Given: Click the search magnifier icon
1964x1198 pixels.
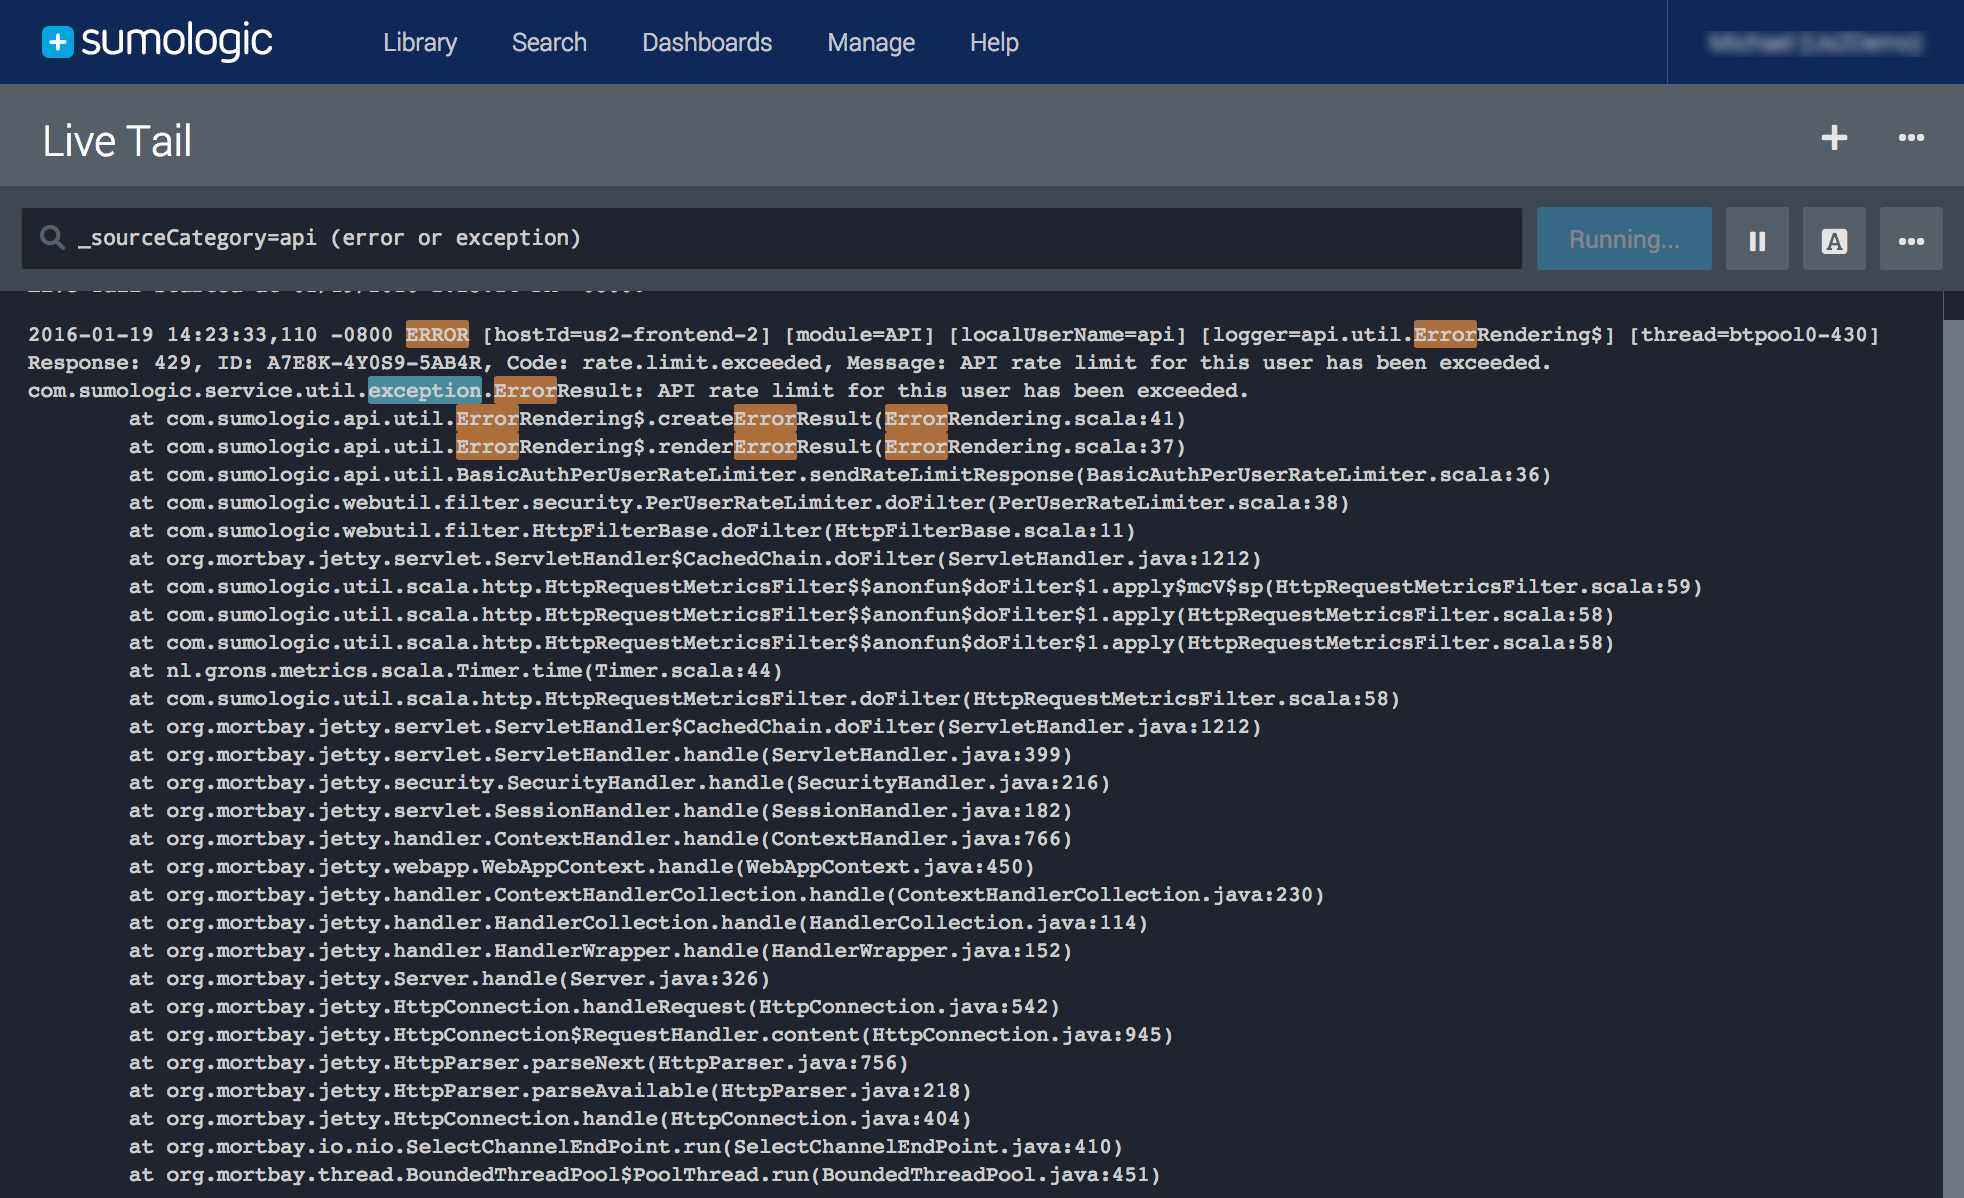Looking at the screenshot, I should (52, 238).
